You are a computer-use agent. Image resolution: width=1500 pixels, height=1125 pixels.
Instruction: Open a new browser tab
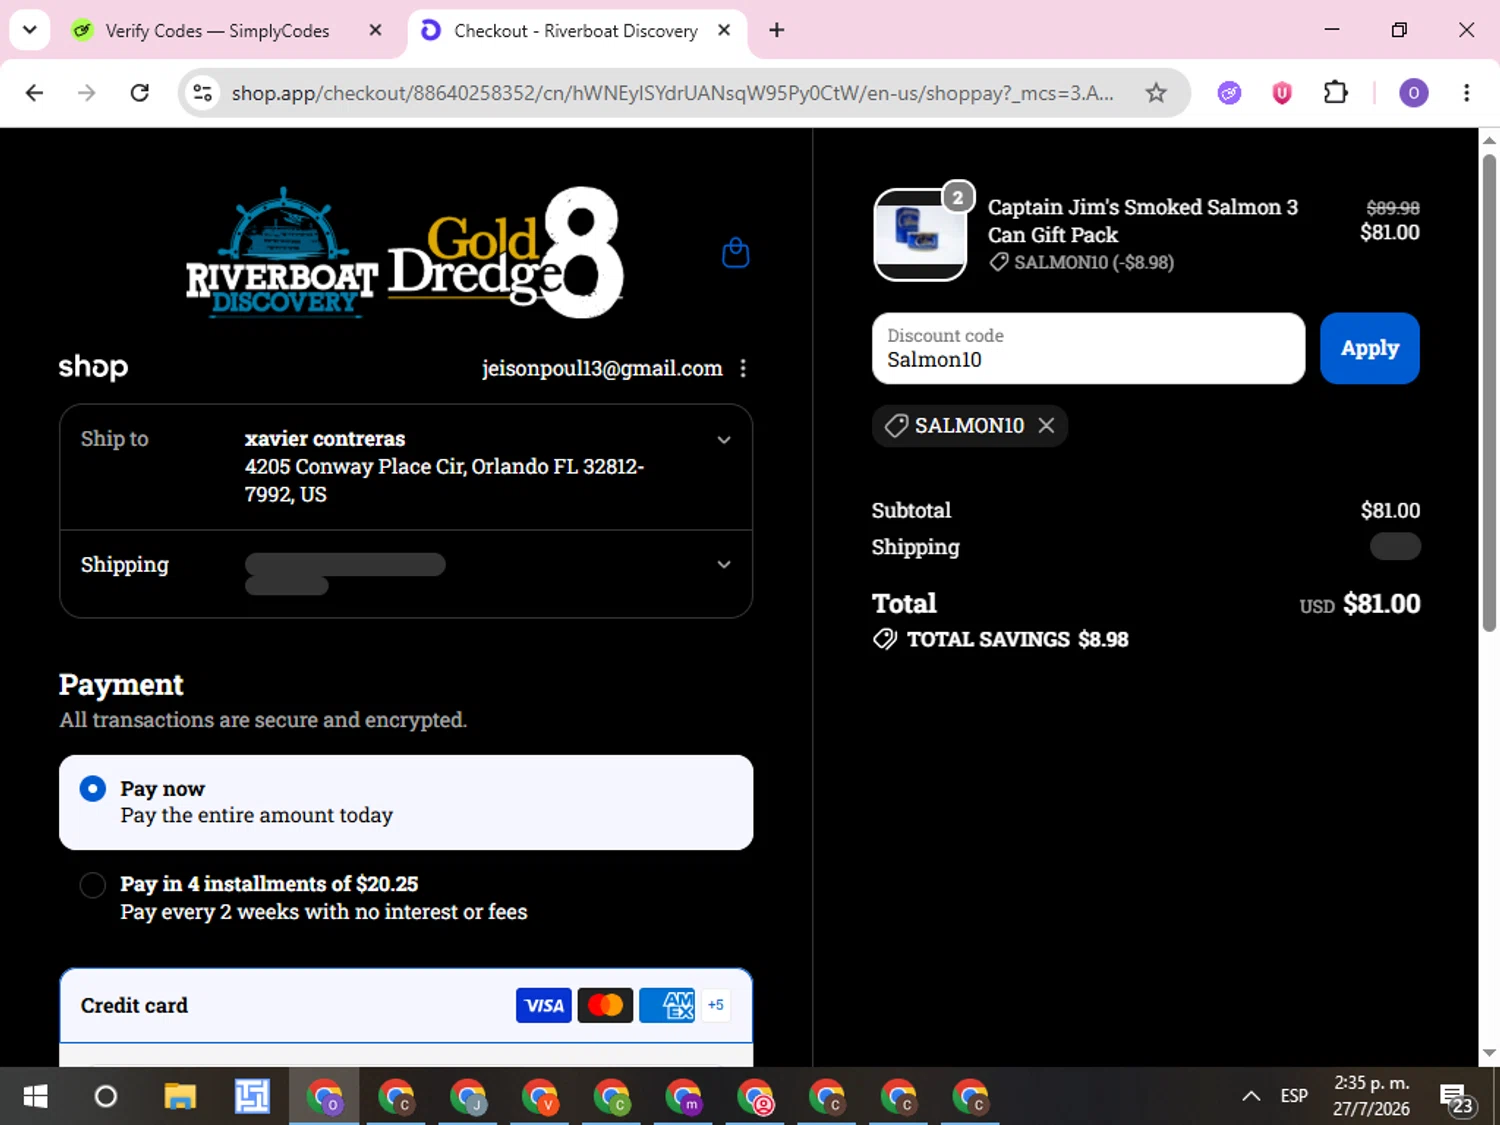[x=777, y=30]
